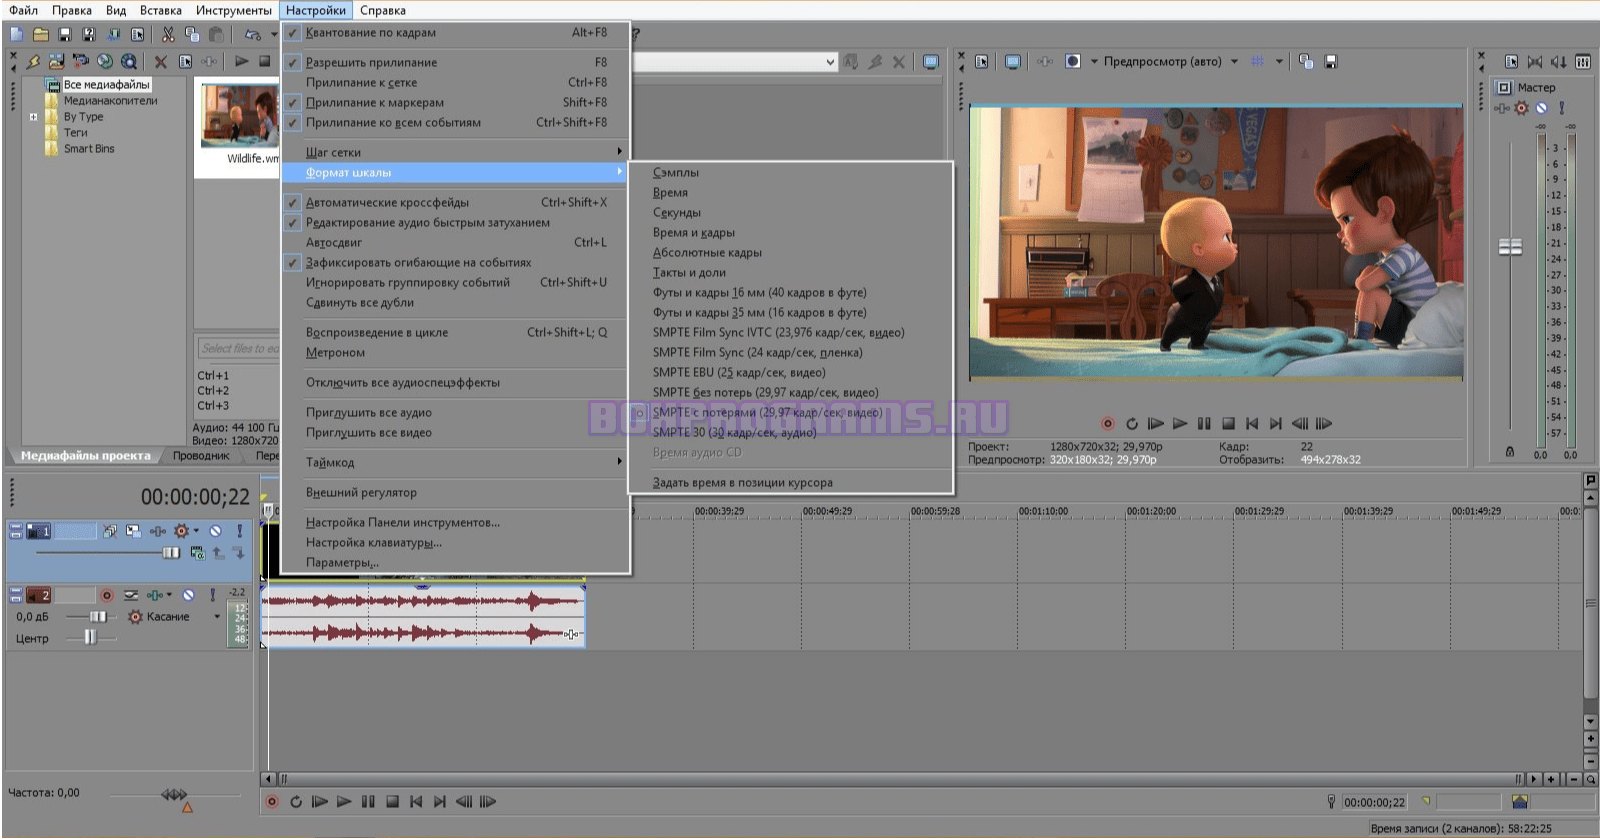Click the Import Media icon in media panel
The image size is (1600, 839).
[56, 62]
